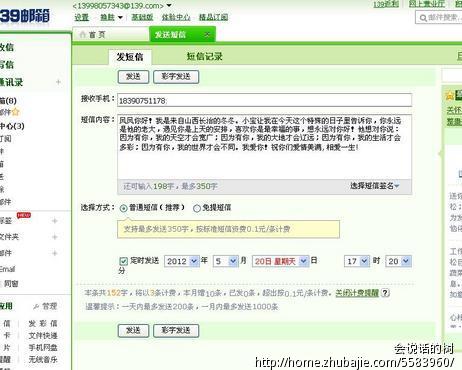462x370 pixels.
Task: Open the month 5 dropdown
Action: tap(226, 261)
